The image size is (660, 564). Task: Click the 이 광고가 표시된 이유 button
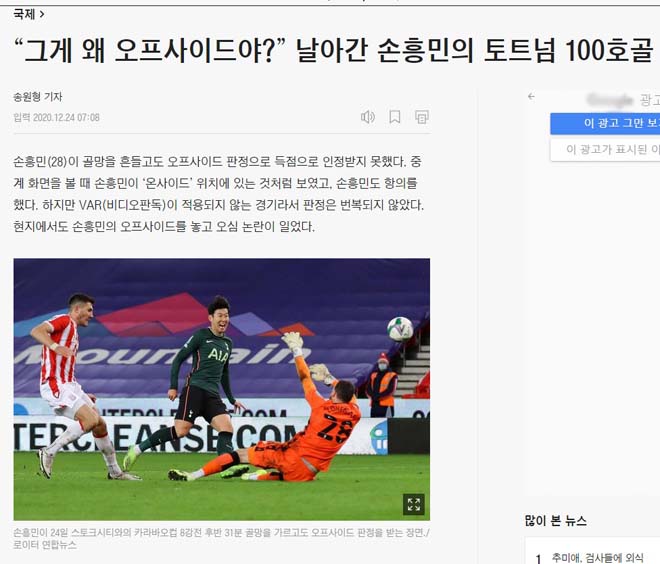click(605, 149)
